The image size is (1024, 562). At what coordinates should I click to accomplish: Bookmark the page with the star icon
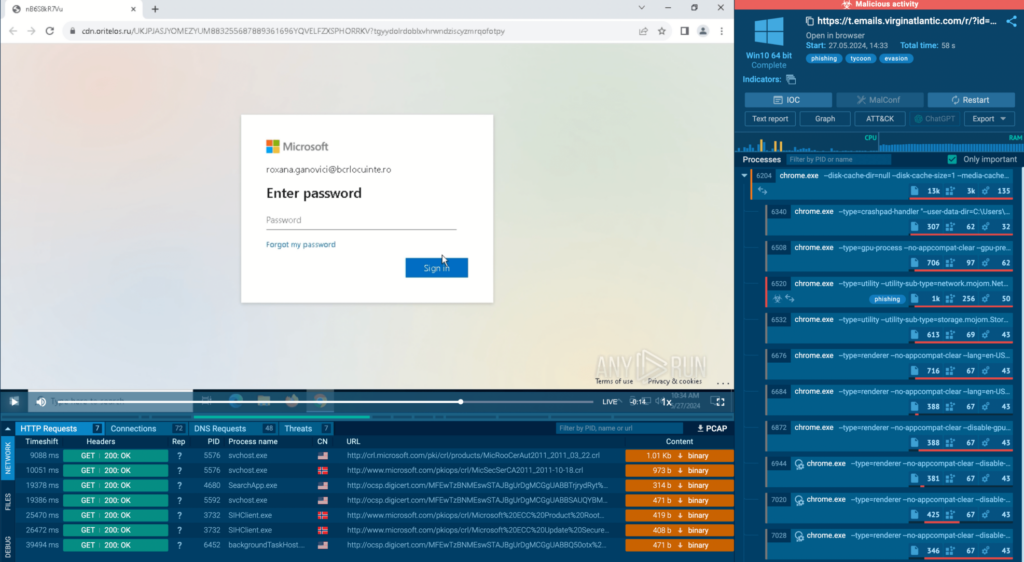click(x=661, y=31)
